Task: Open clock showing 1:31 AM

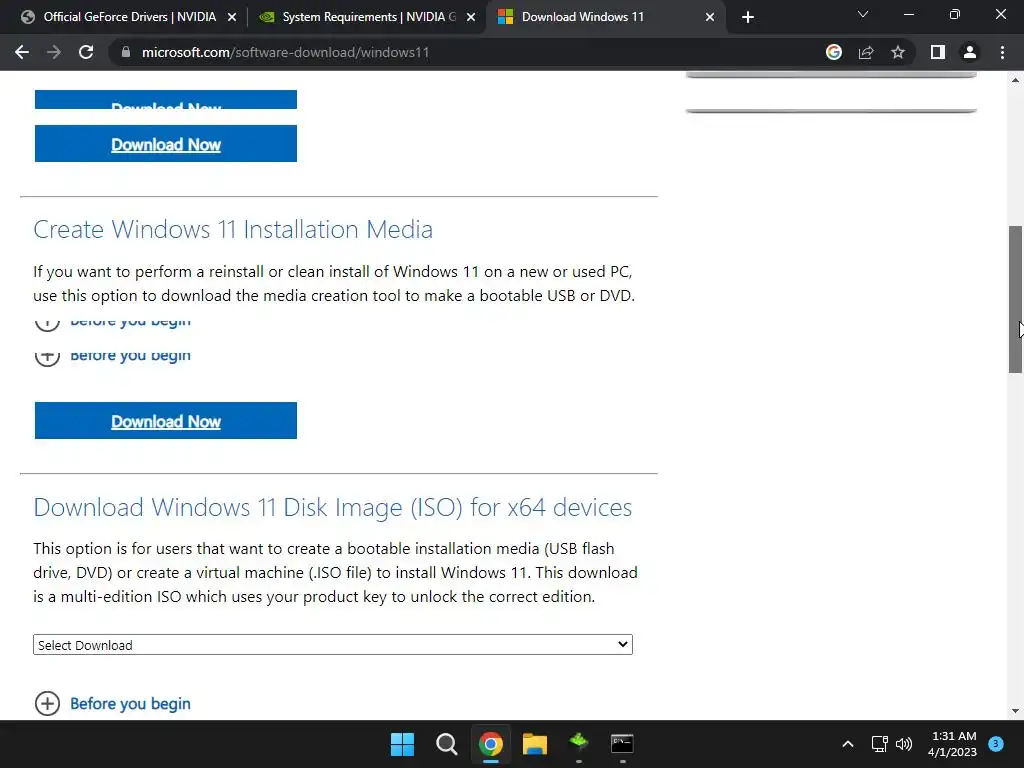Action: [953, 744]
